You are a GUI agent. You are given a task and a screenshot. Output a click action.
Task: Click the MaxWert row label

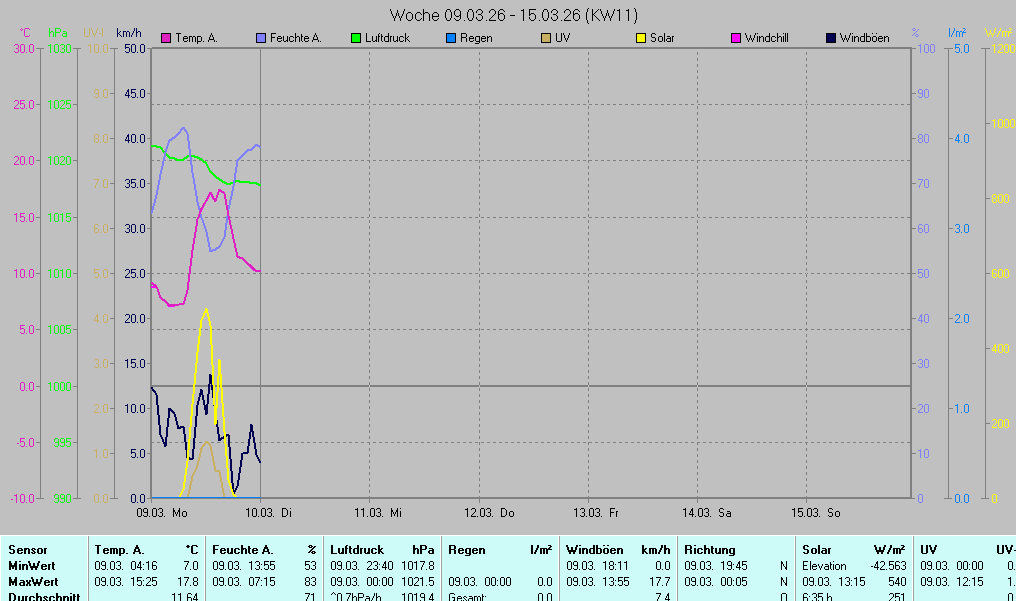tap(33, 582)
